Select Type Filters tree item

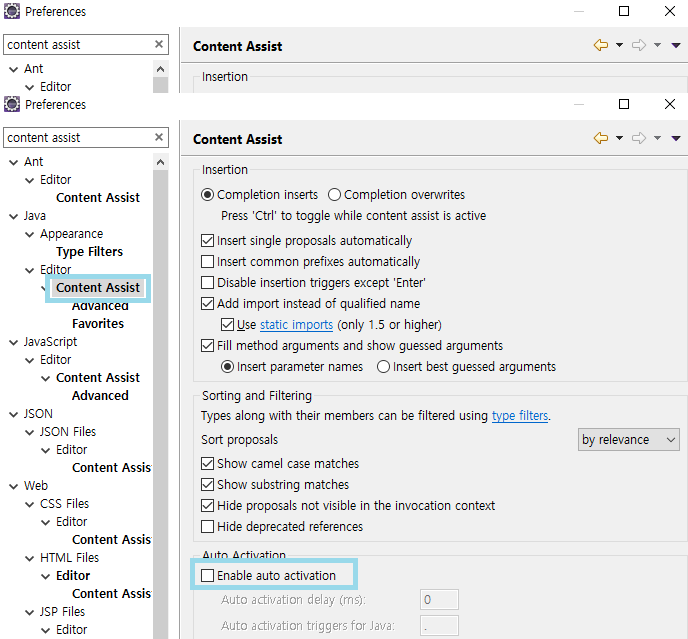pos(90,251)
